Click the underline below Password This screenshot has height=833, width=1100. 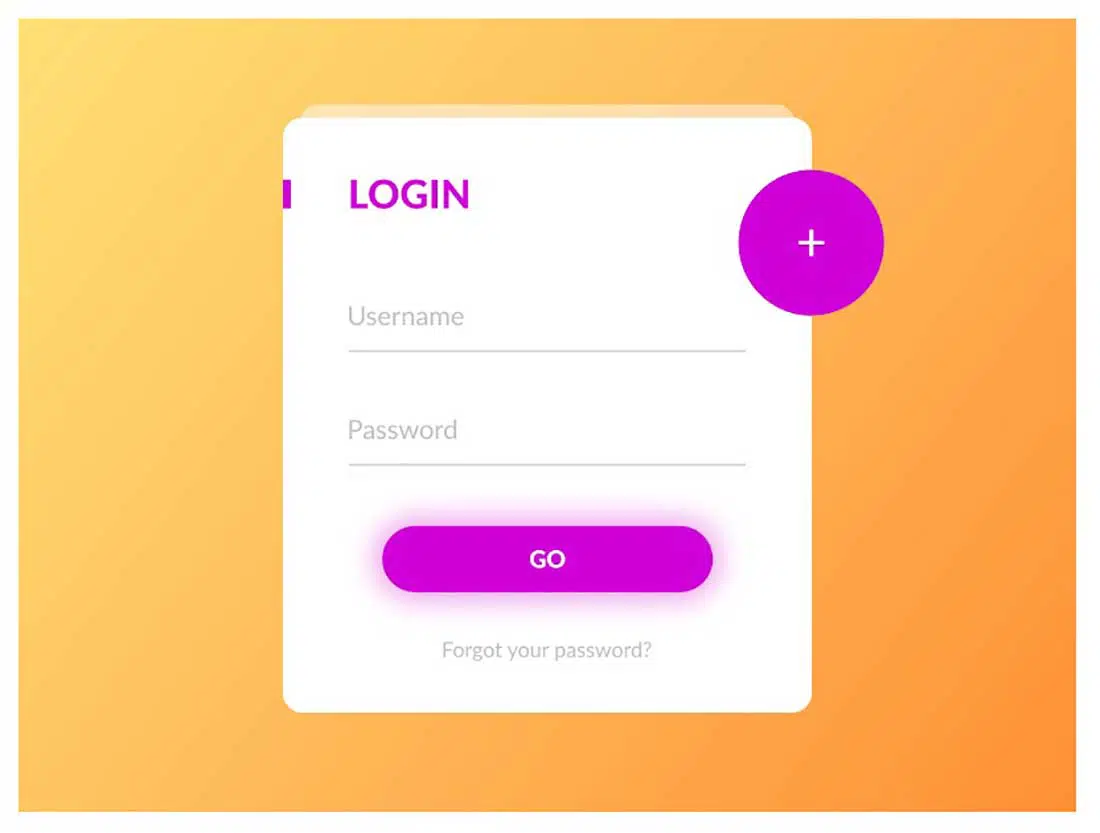coord(546,464)
